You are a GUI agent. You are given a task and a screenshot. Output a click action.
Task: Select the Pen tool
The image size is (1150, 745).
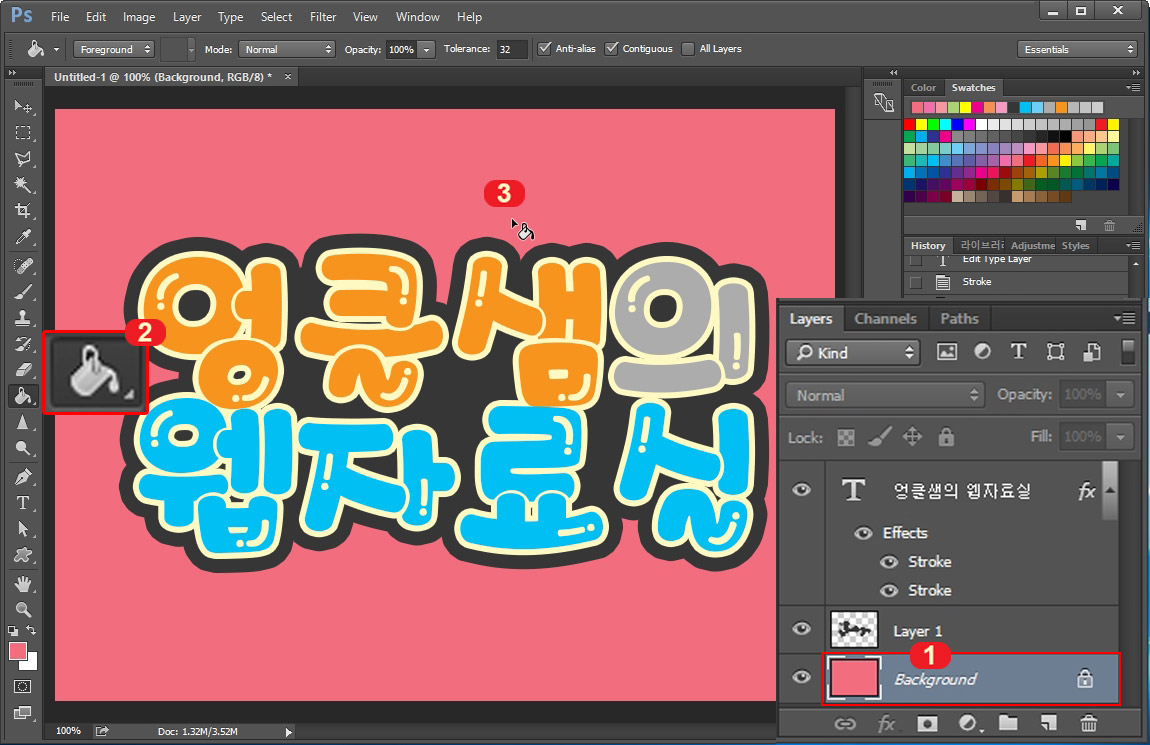pyautogui.click(x=23, y=477)
